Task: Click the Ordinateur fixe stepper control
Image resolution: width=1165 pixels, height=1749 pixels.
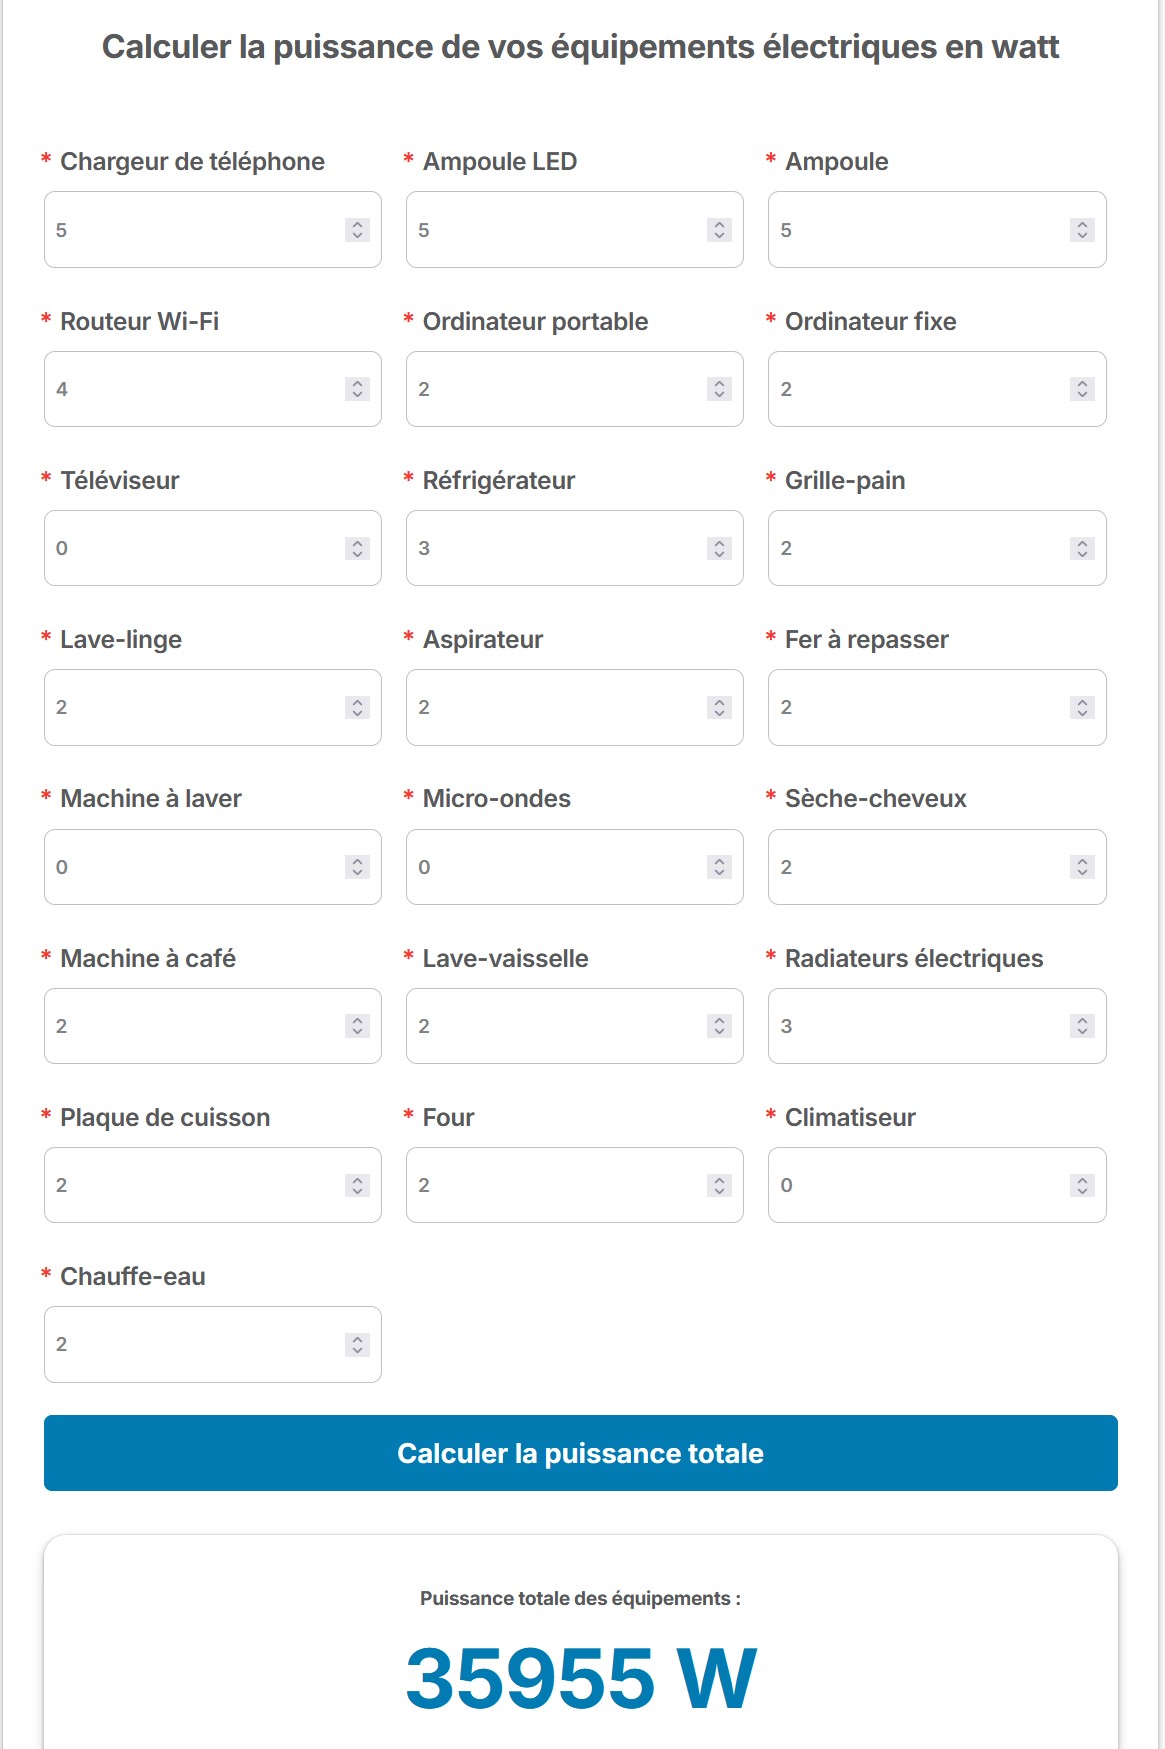Action: coord(1082,389)
